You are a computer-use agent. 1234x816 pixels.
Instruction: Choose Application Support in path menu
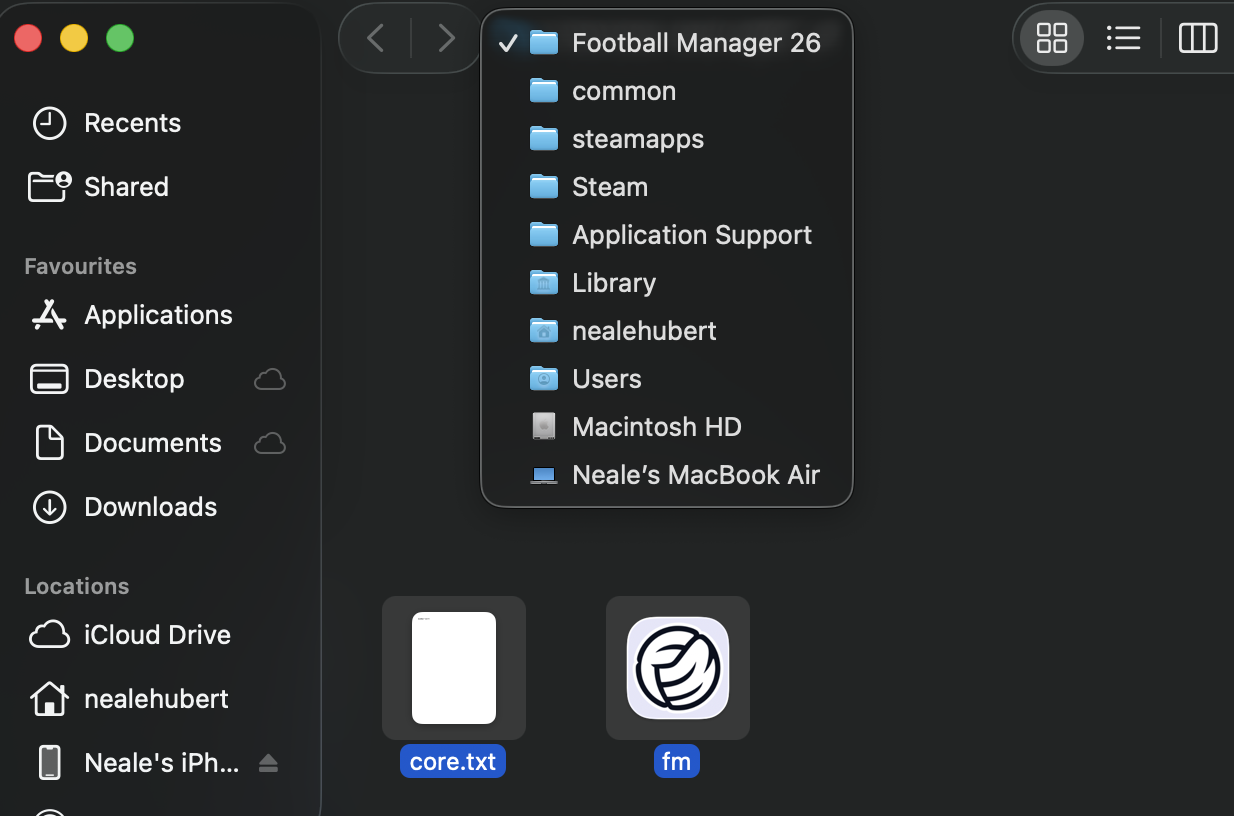click(x=691, y=235)
